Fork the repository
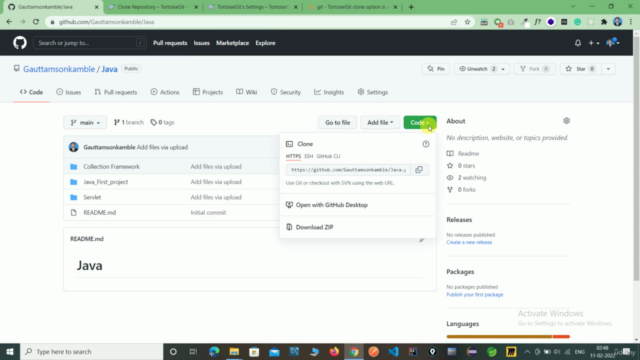The width and height of the screenshot is (640, 360). pyautogui.click(x=534, y=69)
